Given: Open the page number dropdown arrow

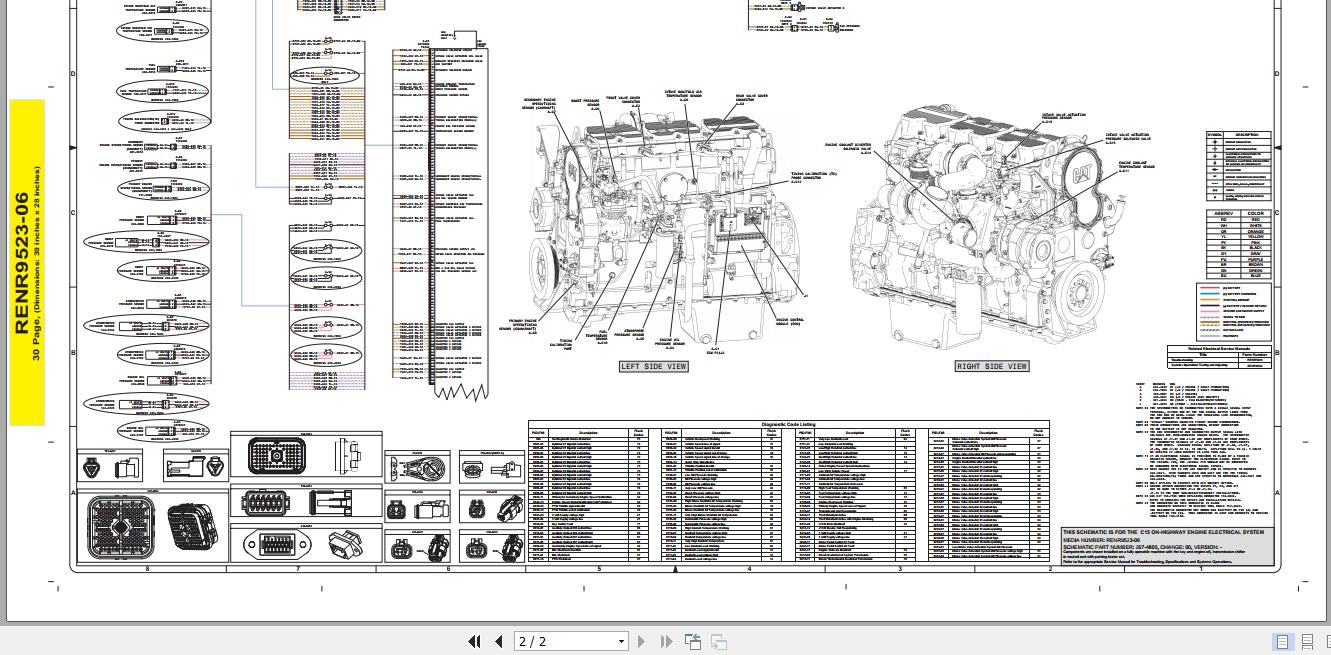Looking at the screenshot, I should click(621, 641).
